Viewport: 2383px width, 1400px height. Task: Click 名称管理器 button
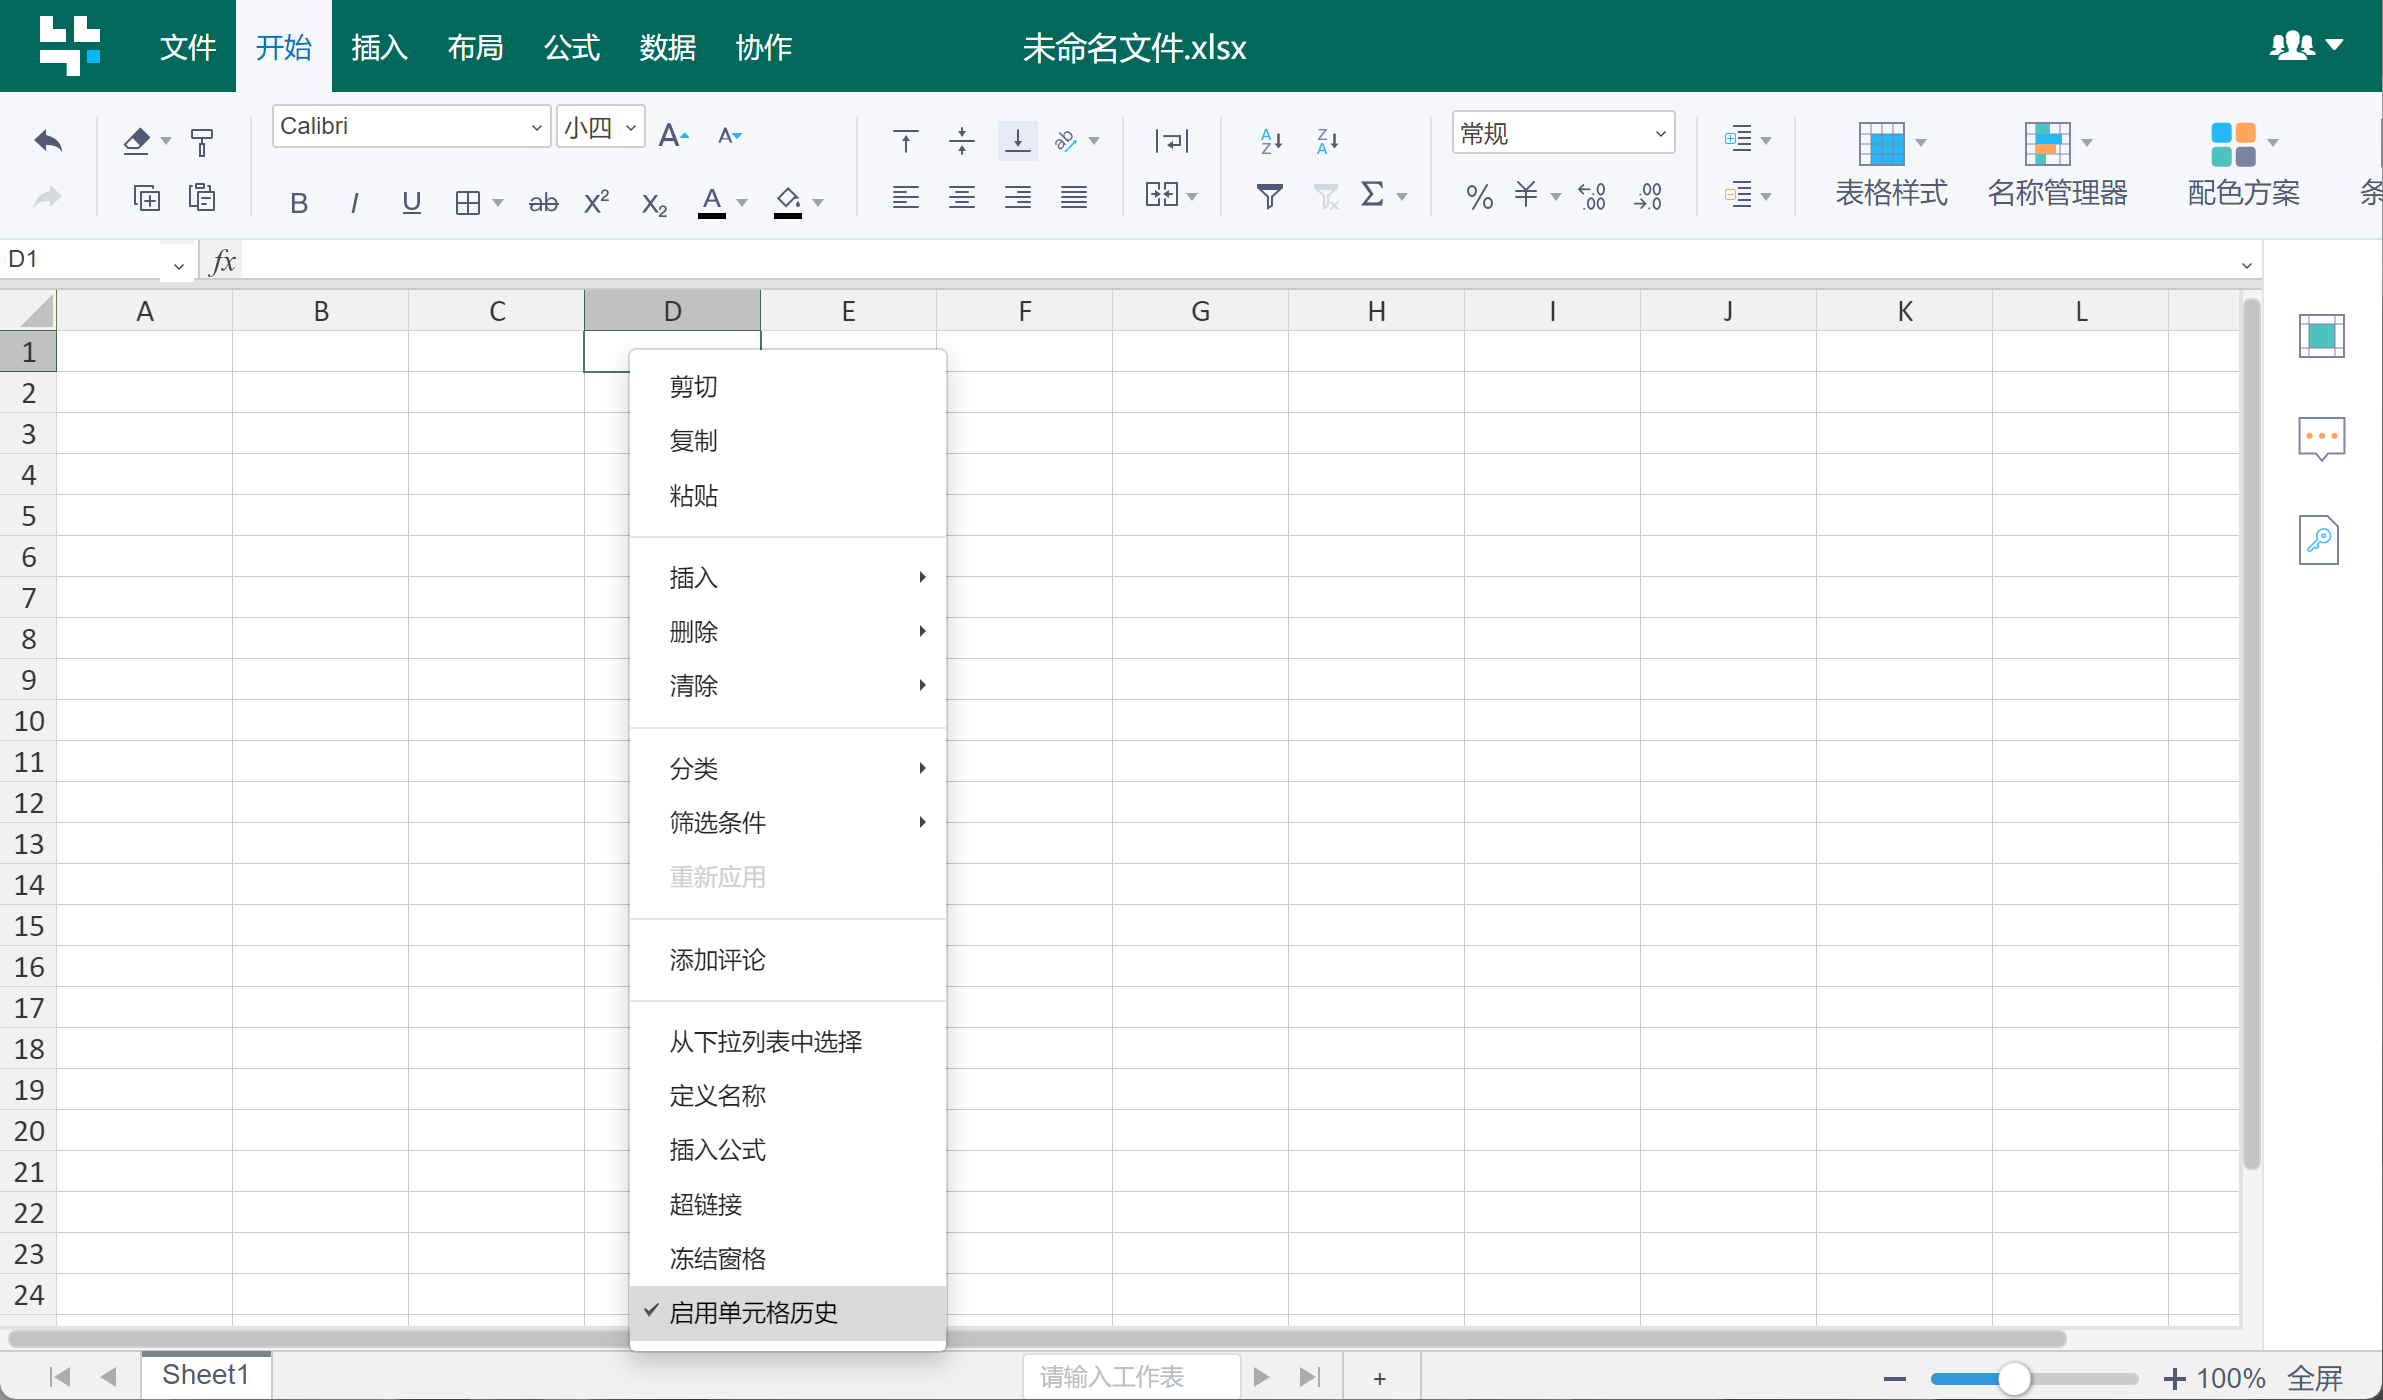pos(2057,164)
